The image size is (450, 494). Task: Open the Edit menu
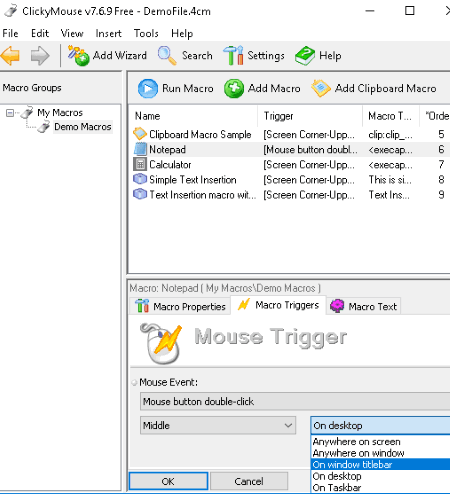tap(40, 33)
